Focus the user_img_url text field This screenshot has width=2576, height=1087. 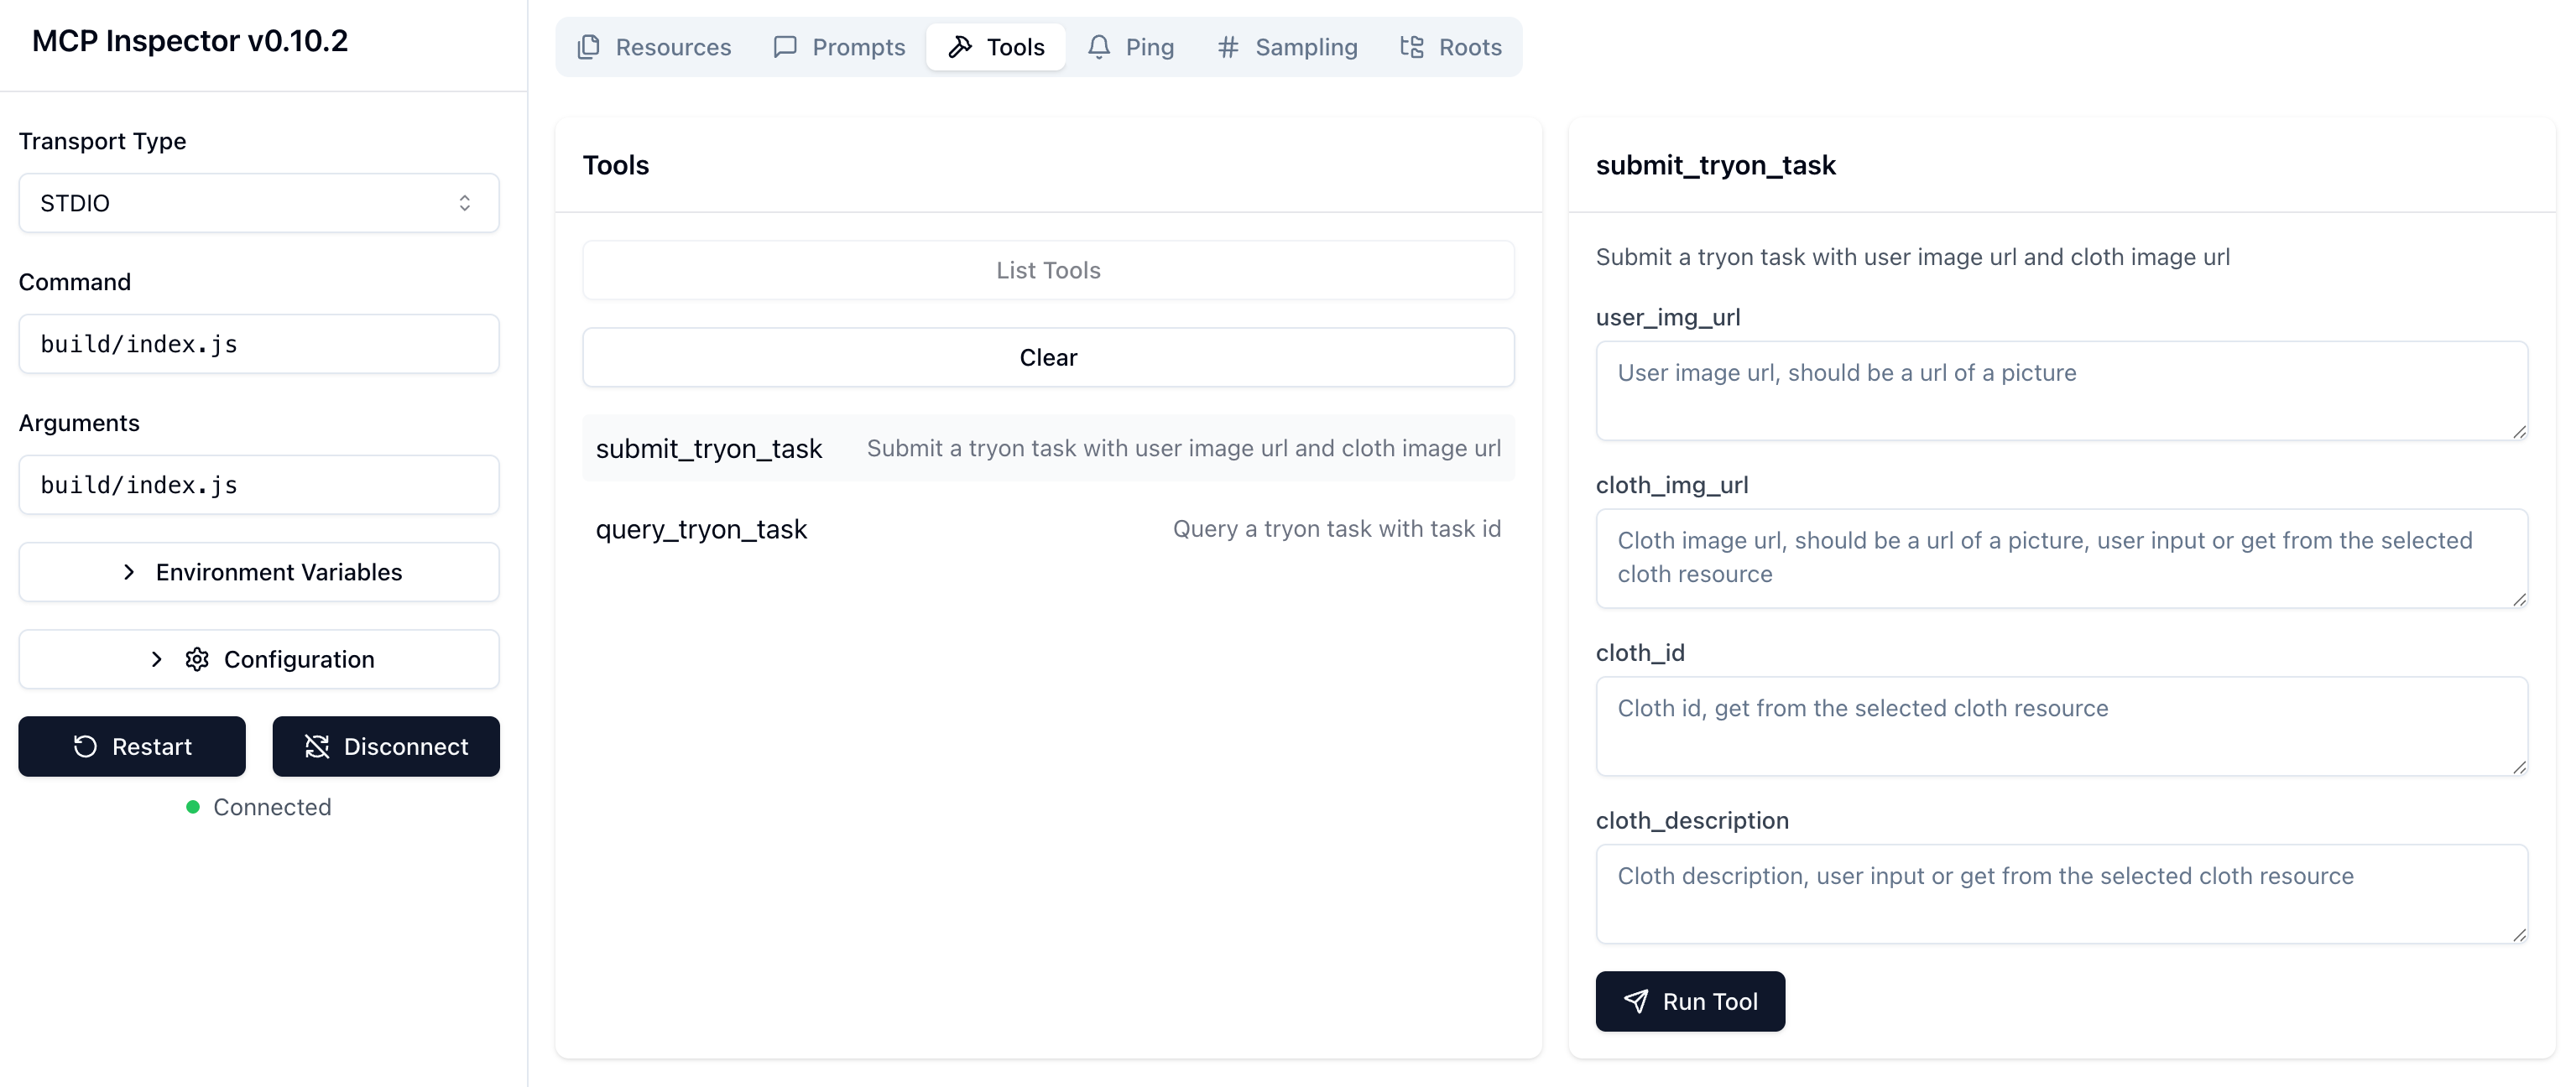2061,390
